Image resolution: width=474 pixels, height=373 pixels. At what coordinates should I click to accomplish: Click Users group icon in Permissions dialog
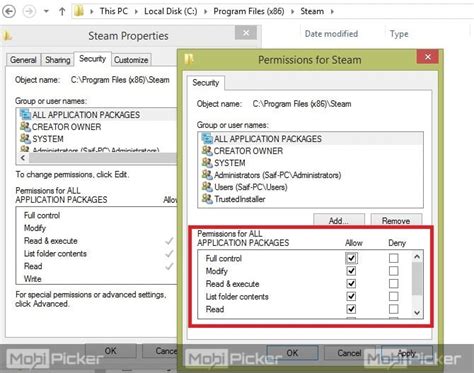pos(207,187)
